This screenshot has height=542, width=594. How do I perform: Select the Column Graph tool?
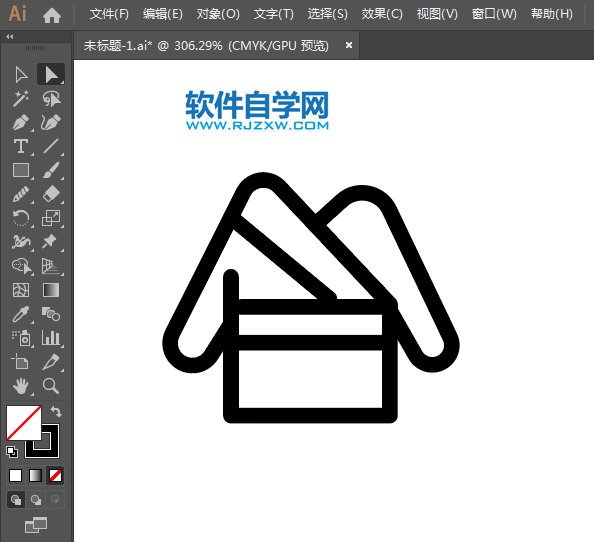(51, 338)
